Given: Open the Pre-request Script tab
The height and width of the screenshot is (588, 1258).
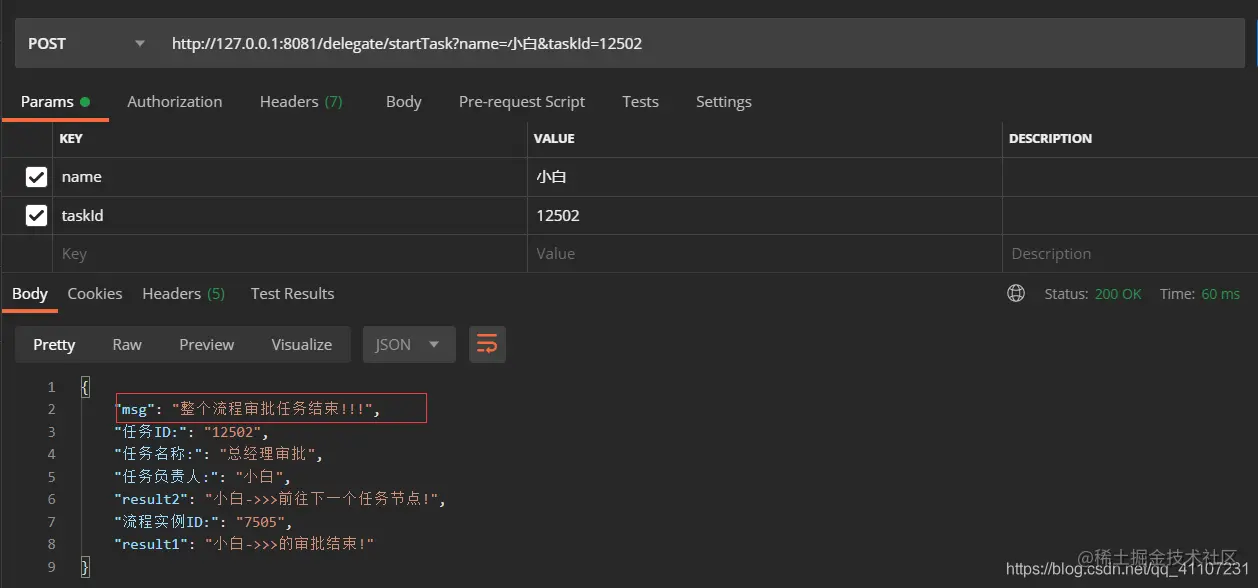Looking at the screenshot, I should pyautogui.click(x=522, y=101).
